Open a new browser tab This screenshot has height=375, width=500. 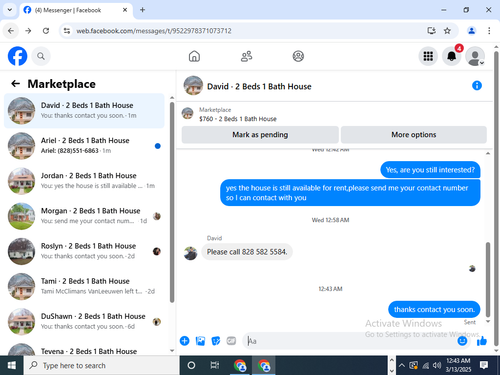pyautogui.click(x=142, y=10)
